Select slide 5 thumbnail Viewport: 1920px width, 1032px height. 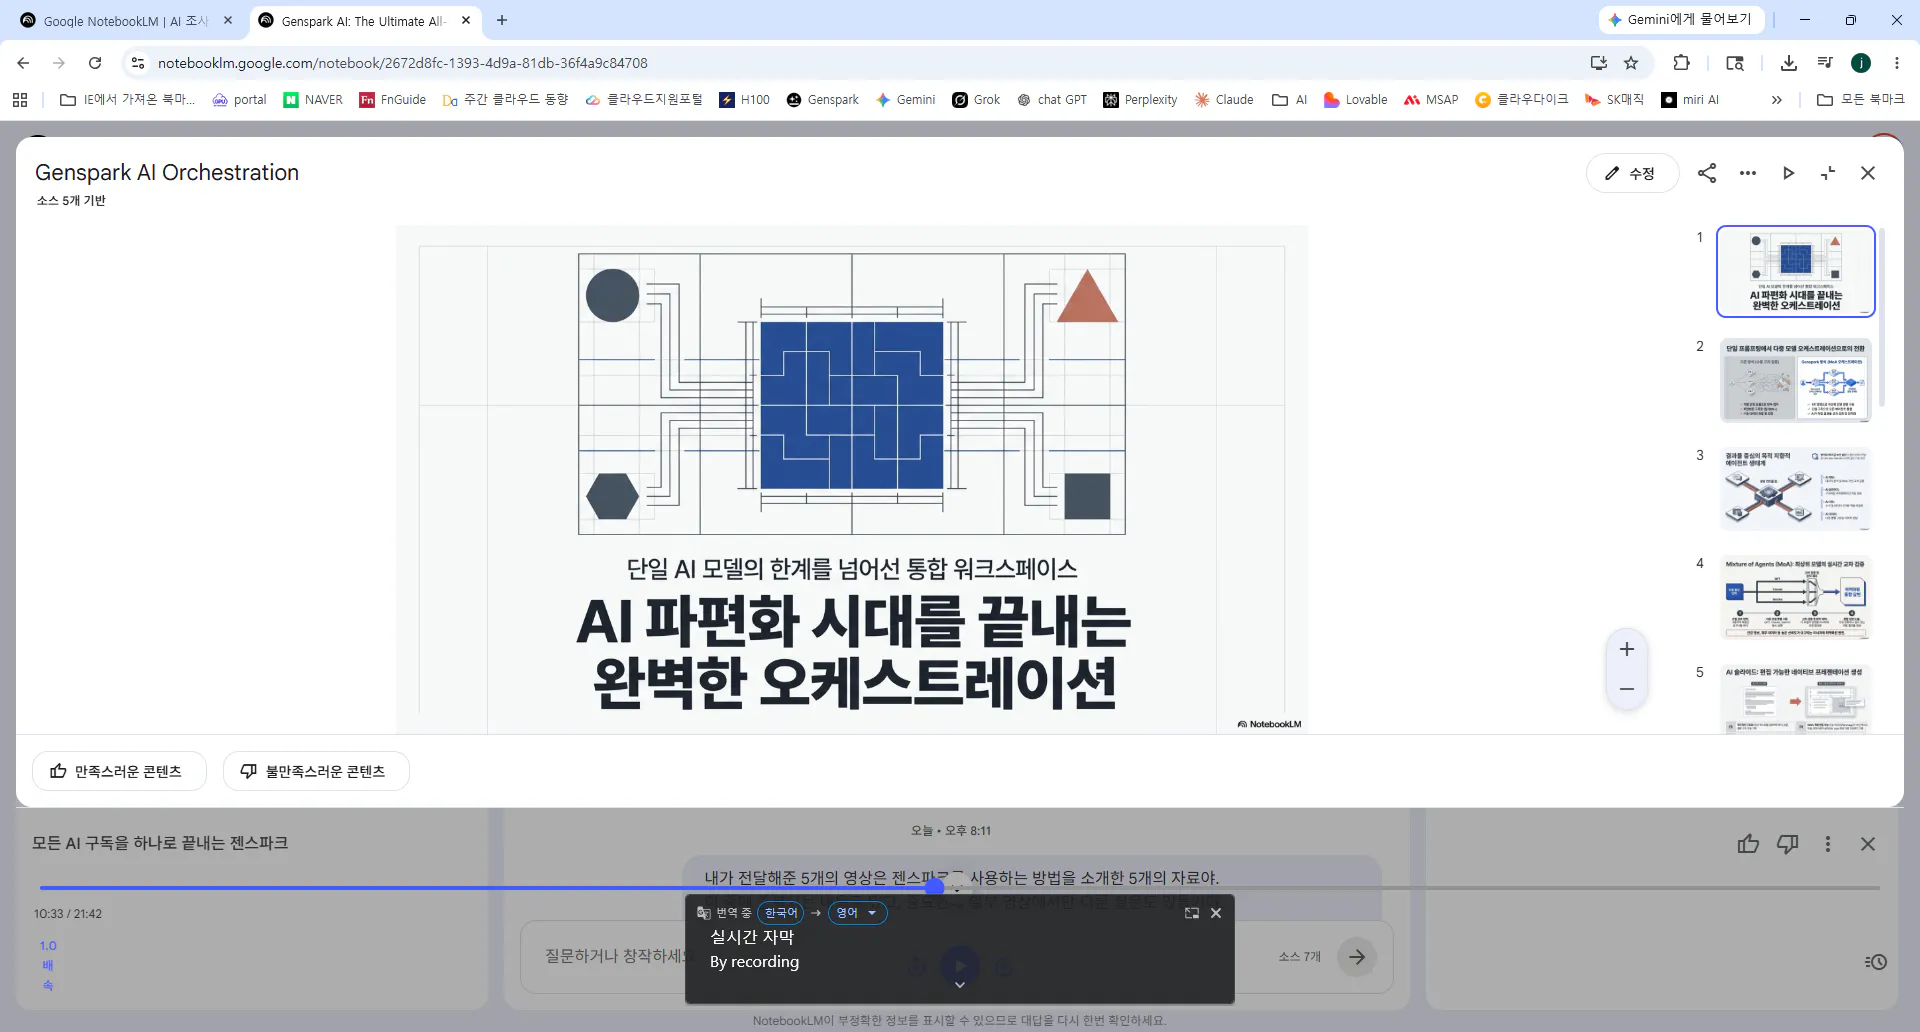pyautogui.click(x=1796, y=699)
